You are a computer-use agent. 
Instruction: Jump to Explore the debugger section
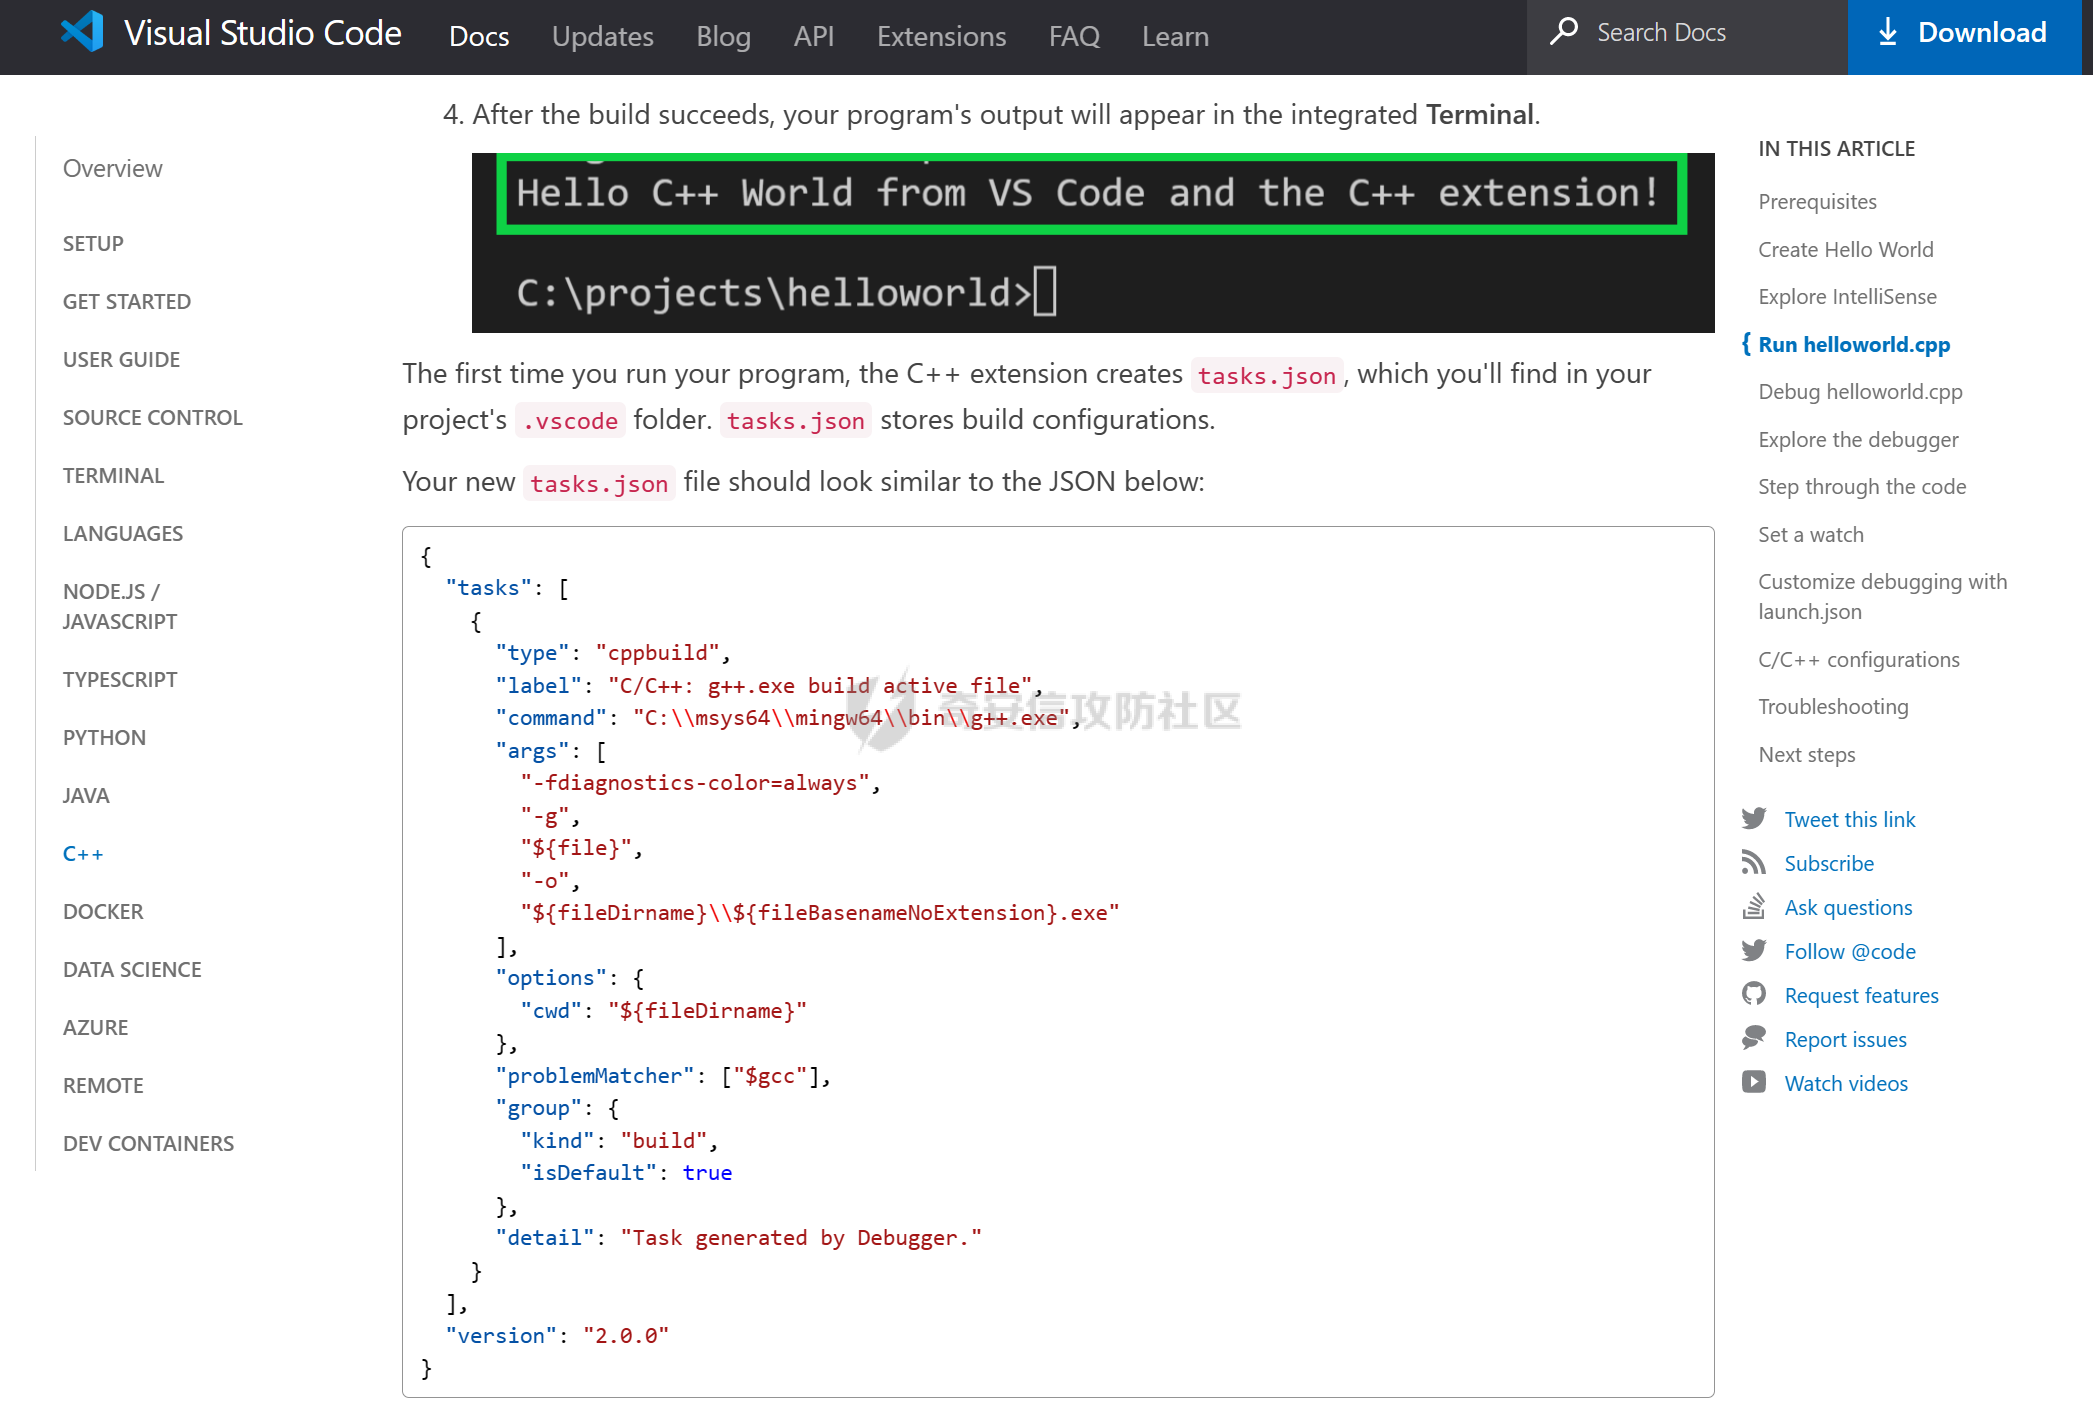pos(1858,440)
